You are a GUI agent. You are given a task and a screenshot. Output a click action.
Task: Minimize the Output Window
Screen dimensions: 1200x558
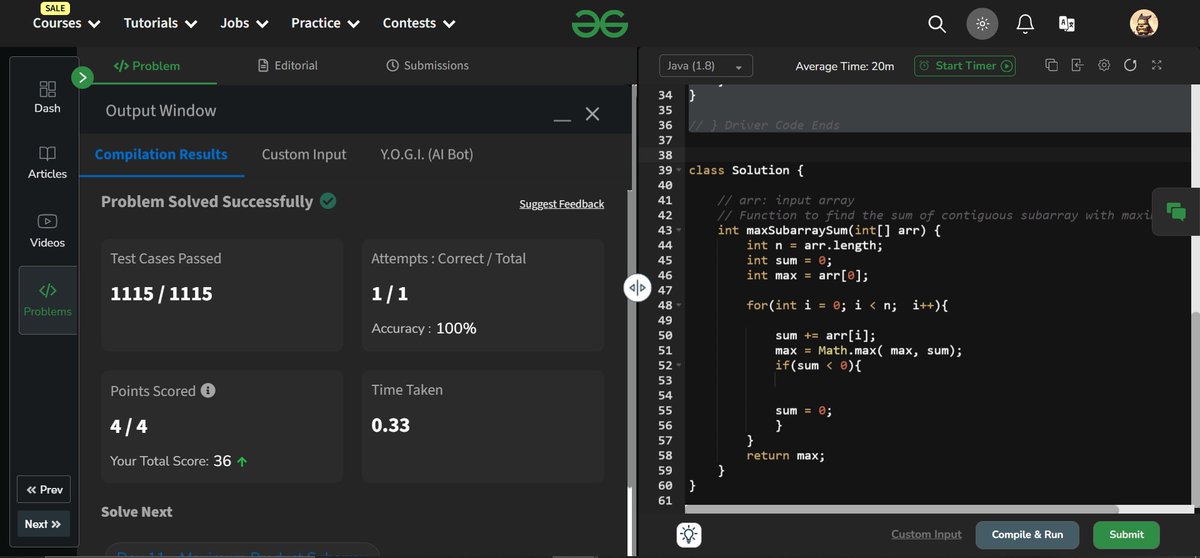pyautogui.click(x=562, y=121)
